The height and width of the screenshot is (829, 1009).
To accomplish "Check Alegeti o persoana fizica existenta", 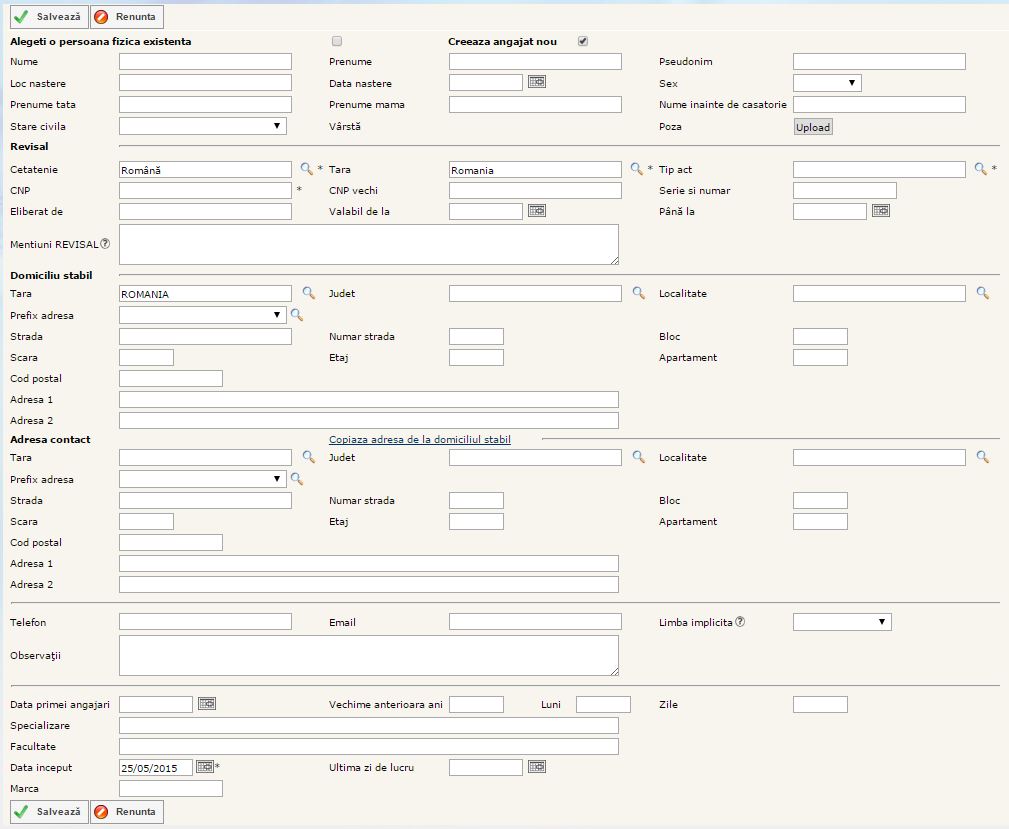I will (337, 41).
